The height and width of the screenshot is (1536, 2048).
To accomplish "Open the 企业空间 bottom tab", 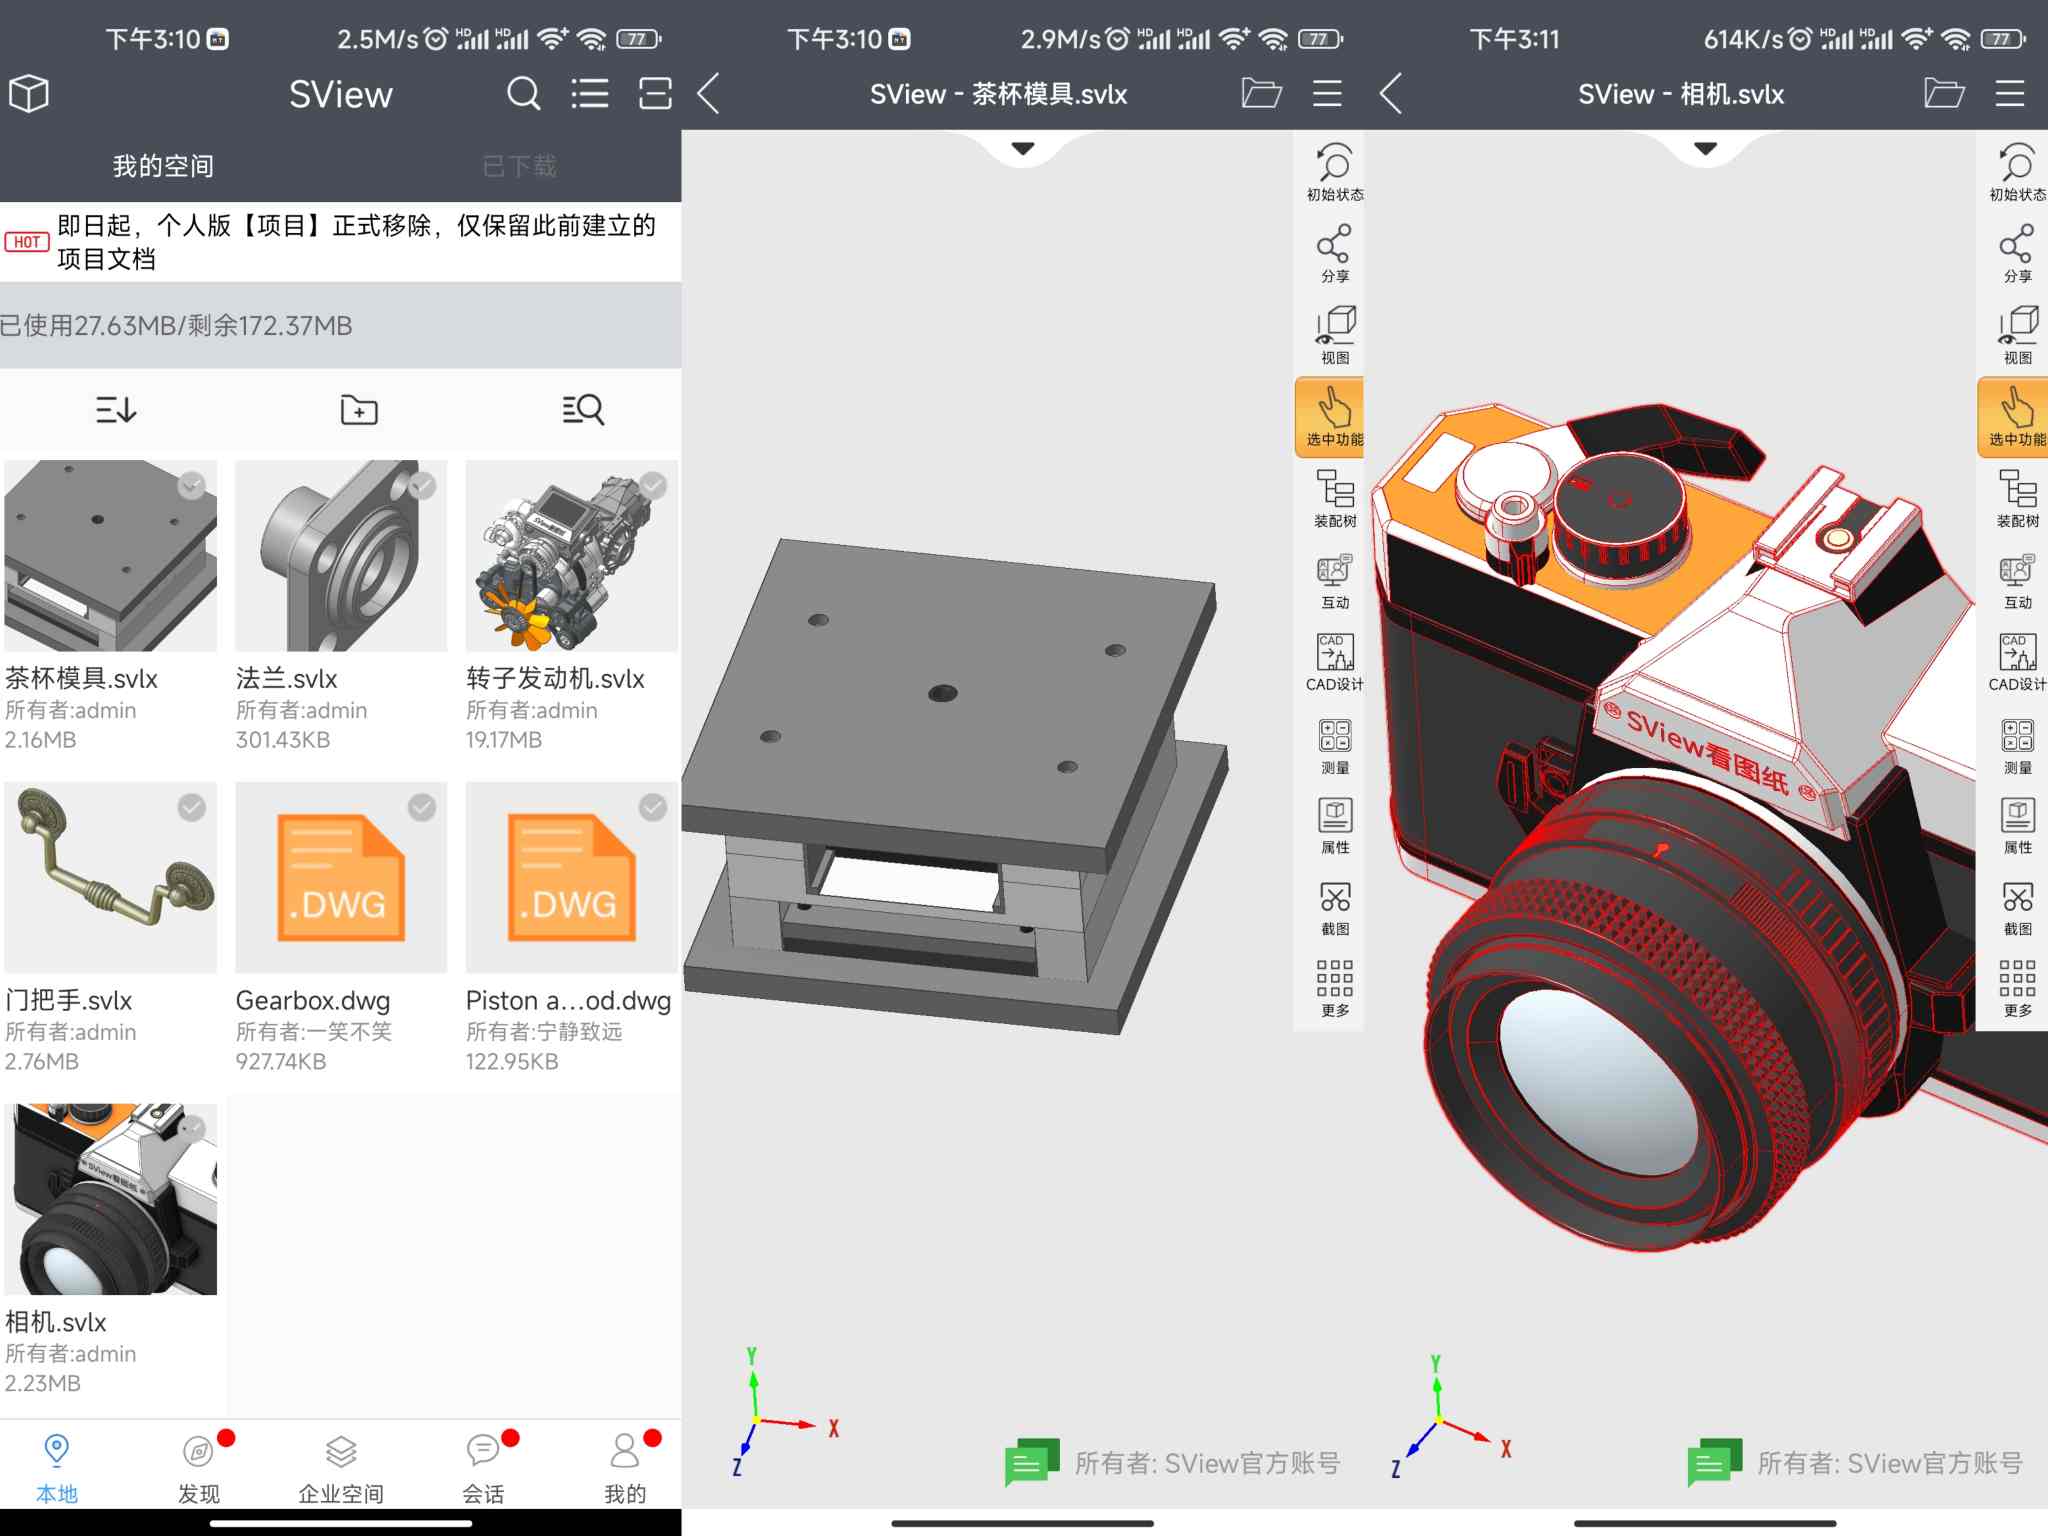I will tap(341, 1468).
